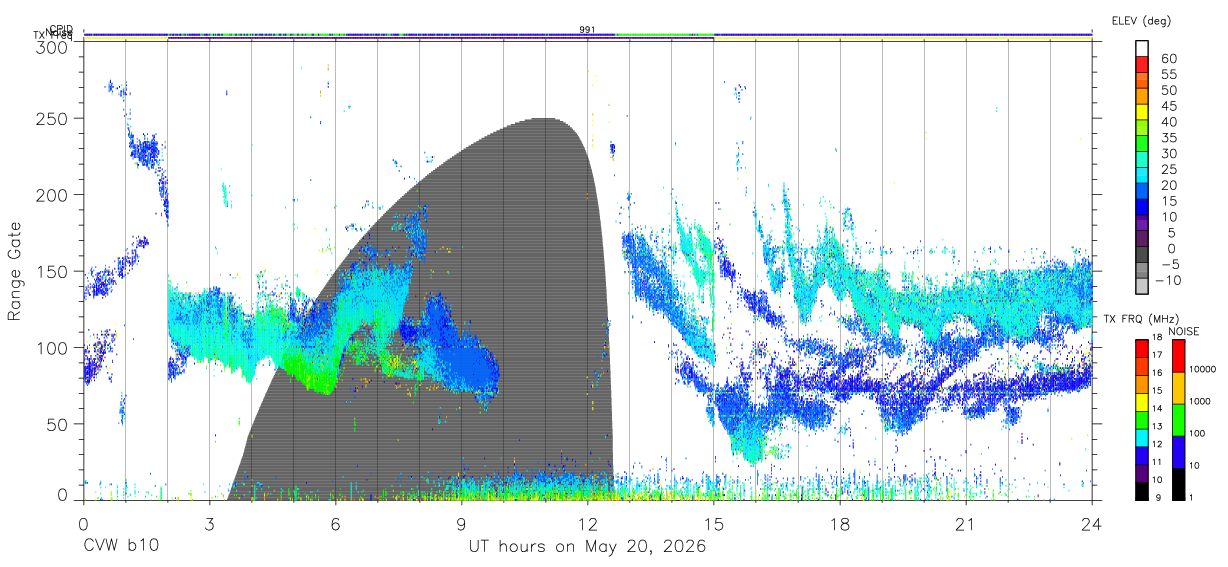Click the blue swatch in NOISE bar
Viewport: 1228px width, 567px height.
tap(1178, 451)
